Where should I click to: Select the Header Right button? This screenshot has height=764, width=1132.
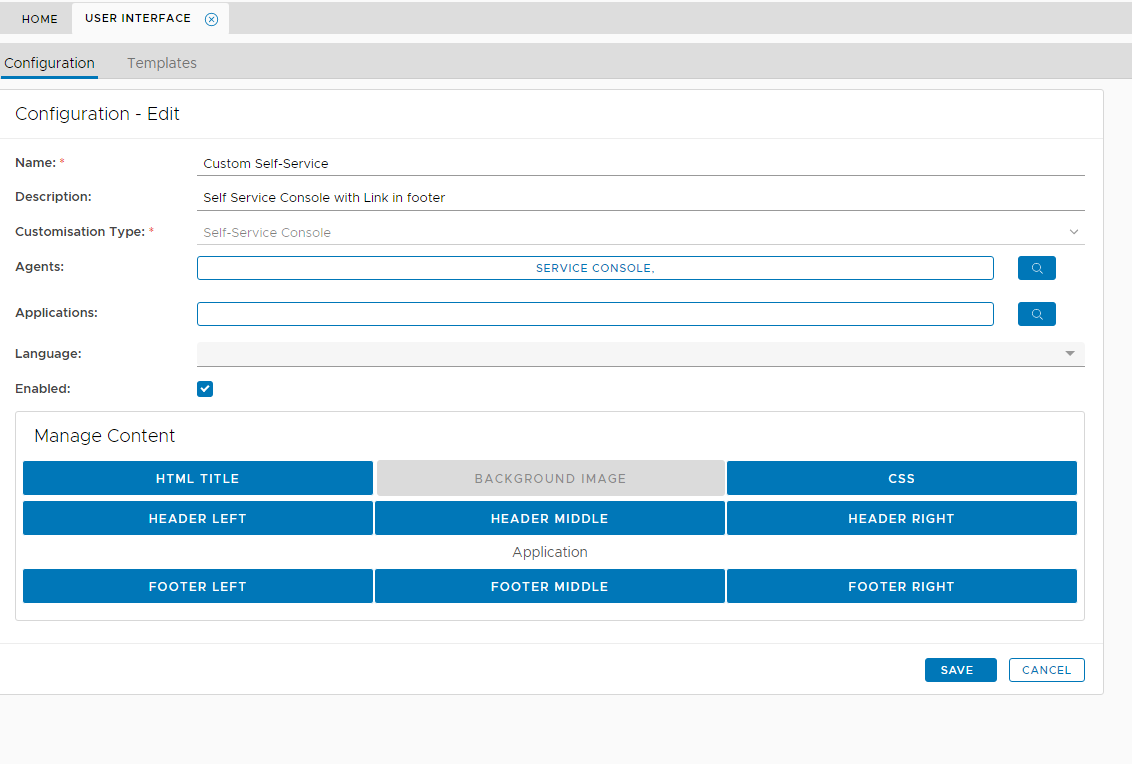click(901, 518)
